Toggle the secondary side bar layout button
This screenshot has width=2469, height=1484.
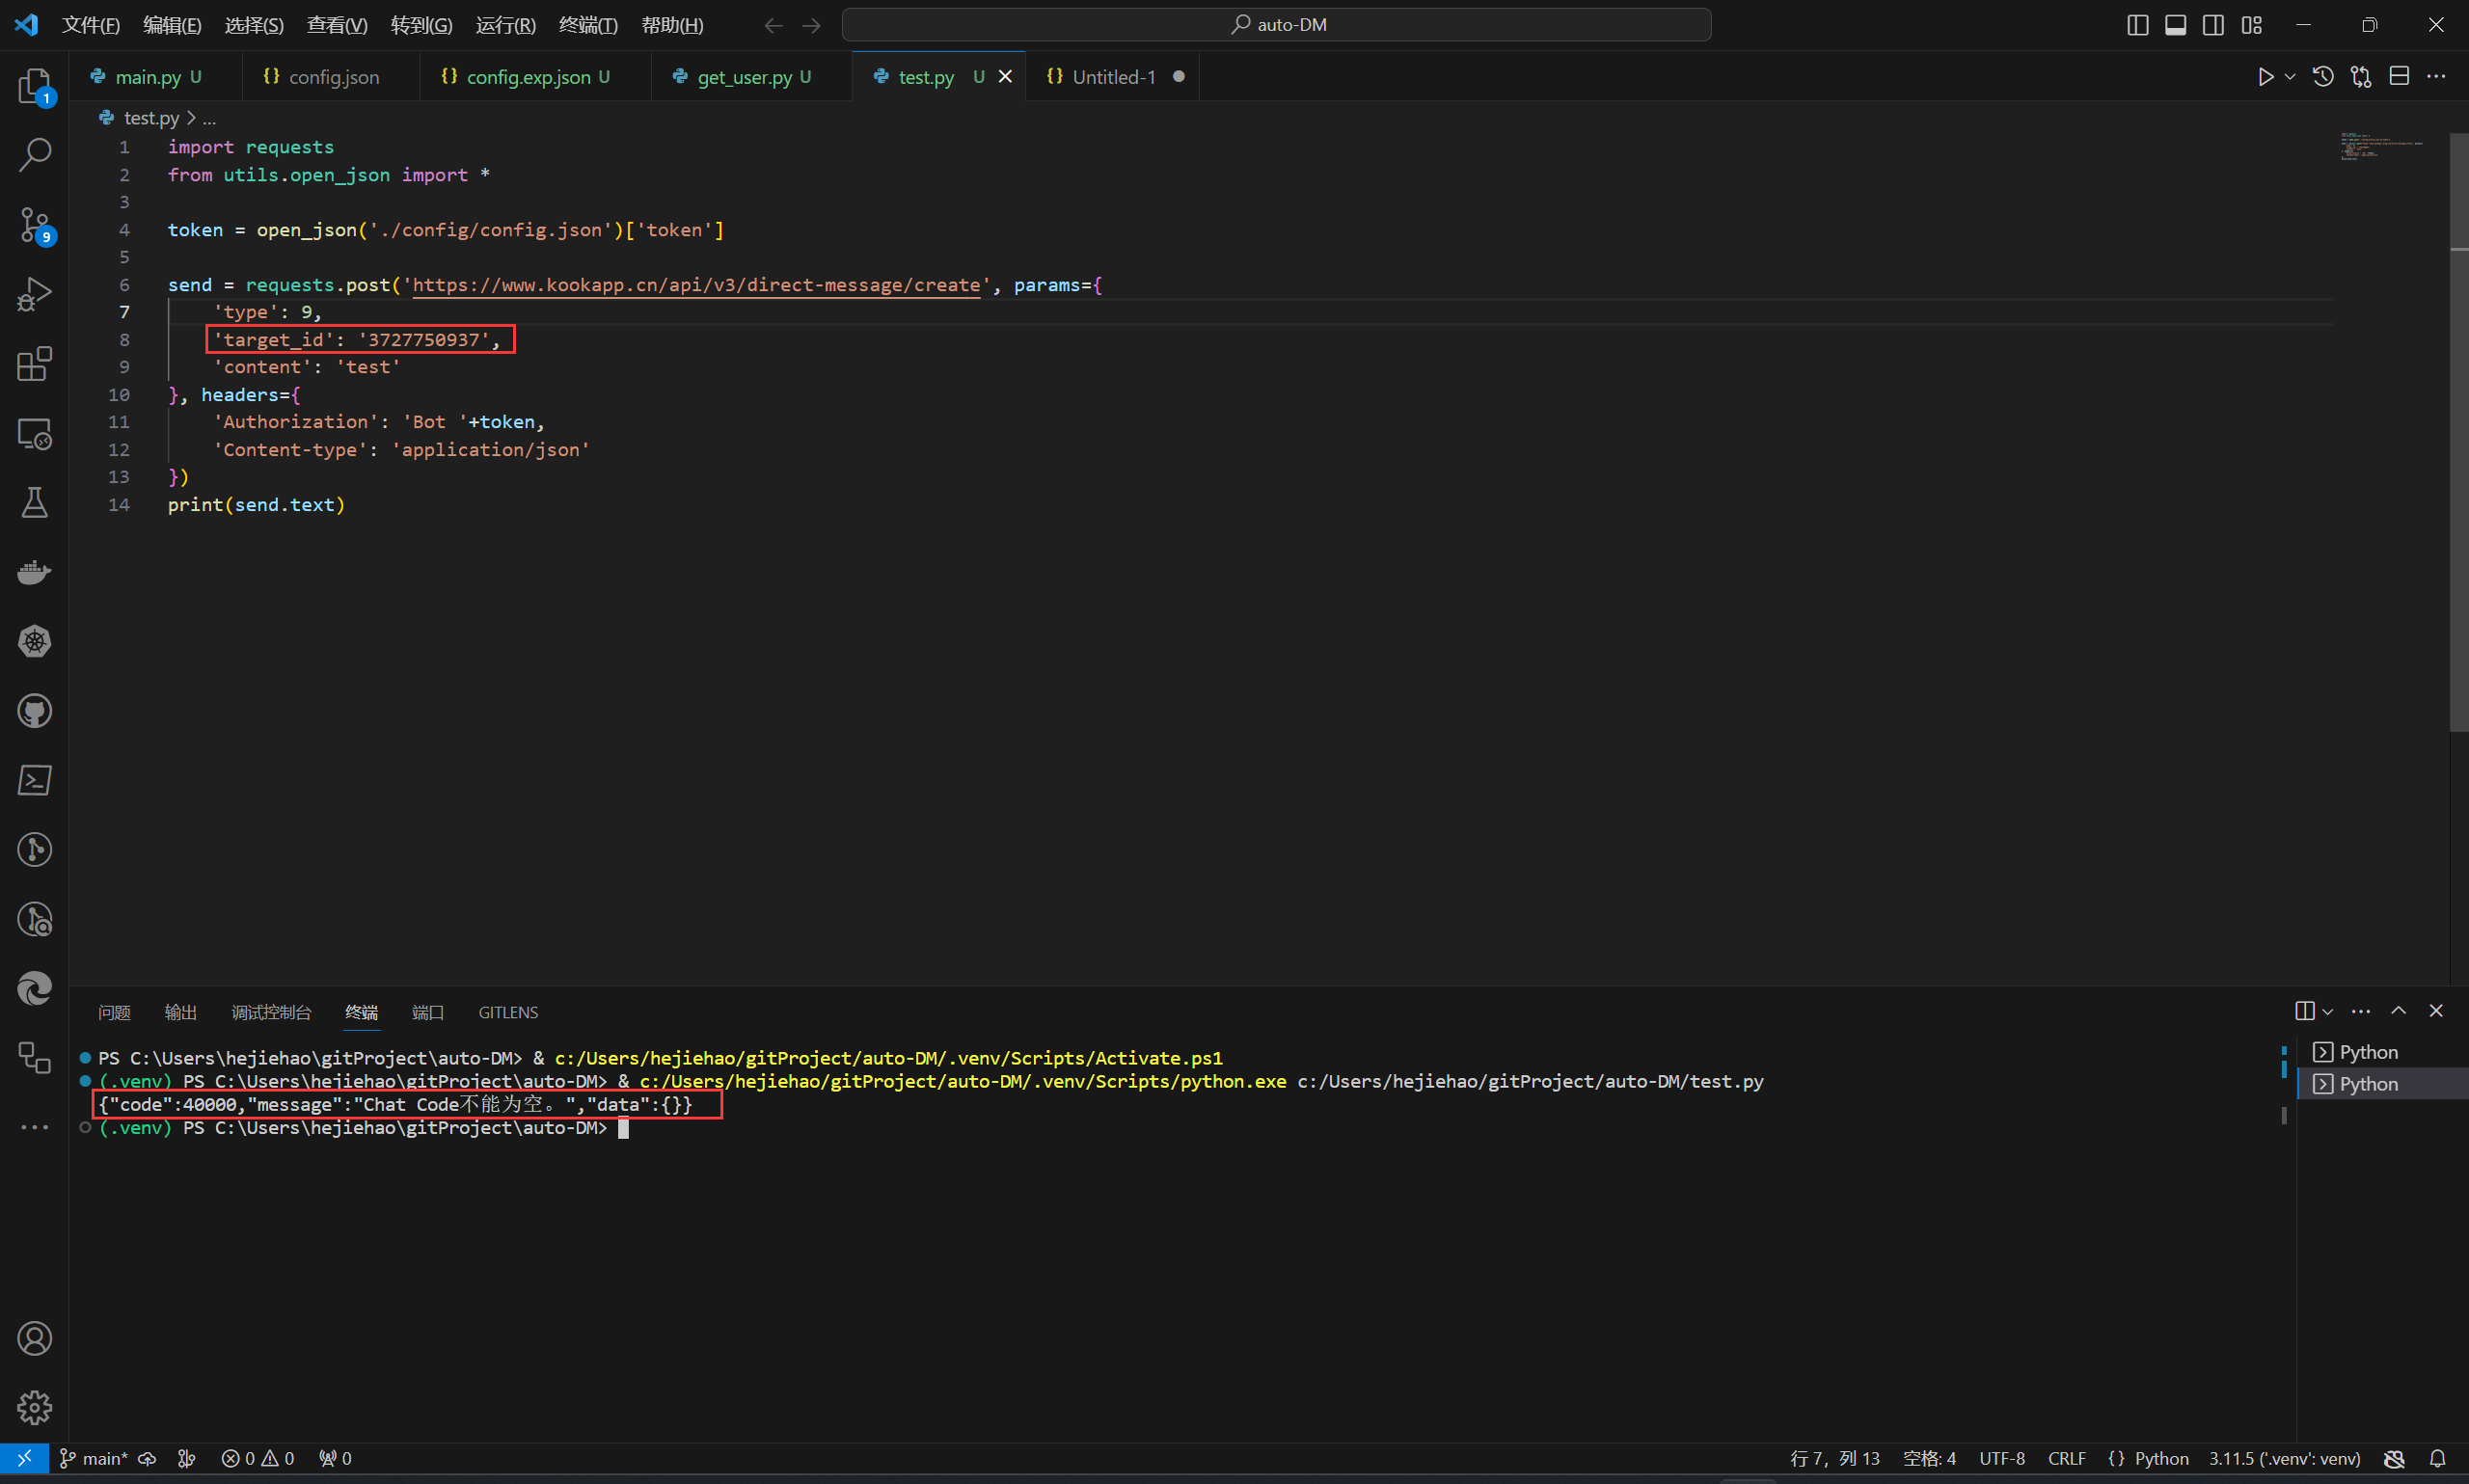point(2213,25)
